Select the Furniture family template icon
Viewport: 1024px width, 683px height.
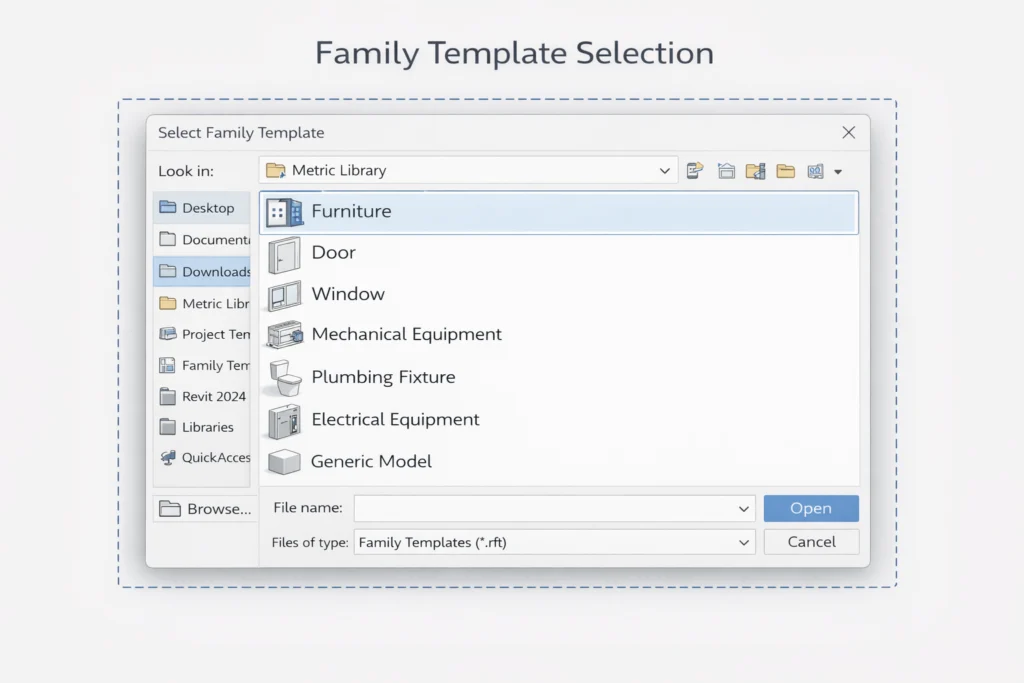click(x=284, y=211)
